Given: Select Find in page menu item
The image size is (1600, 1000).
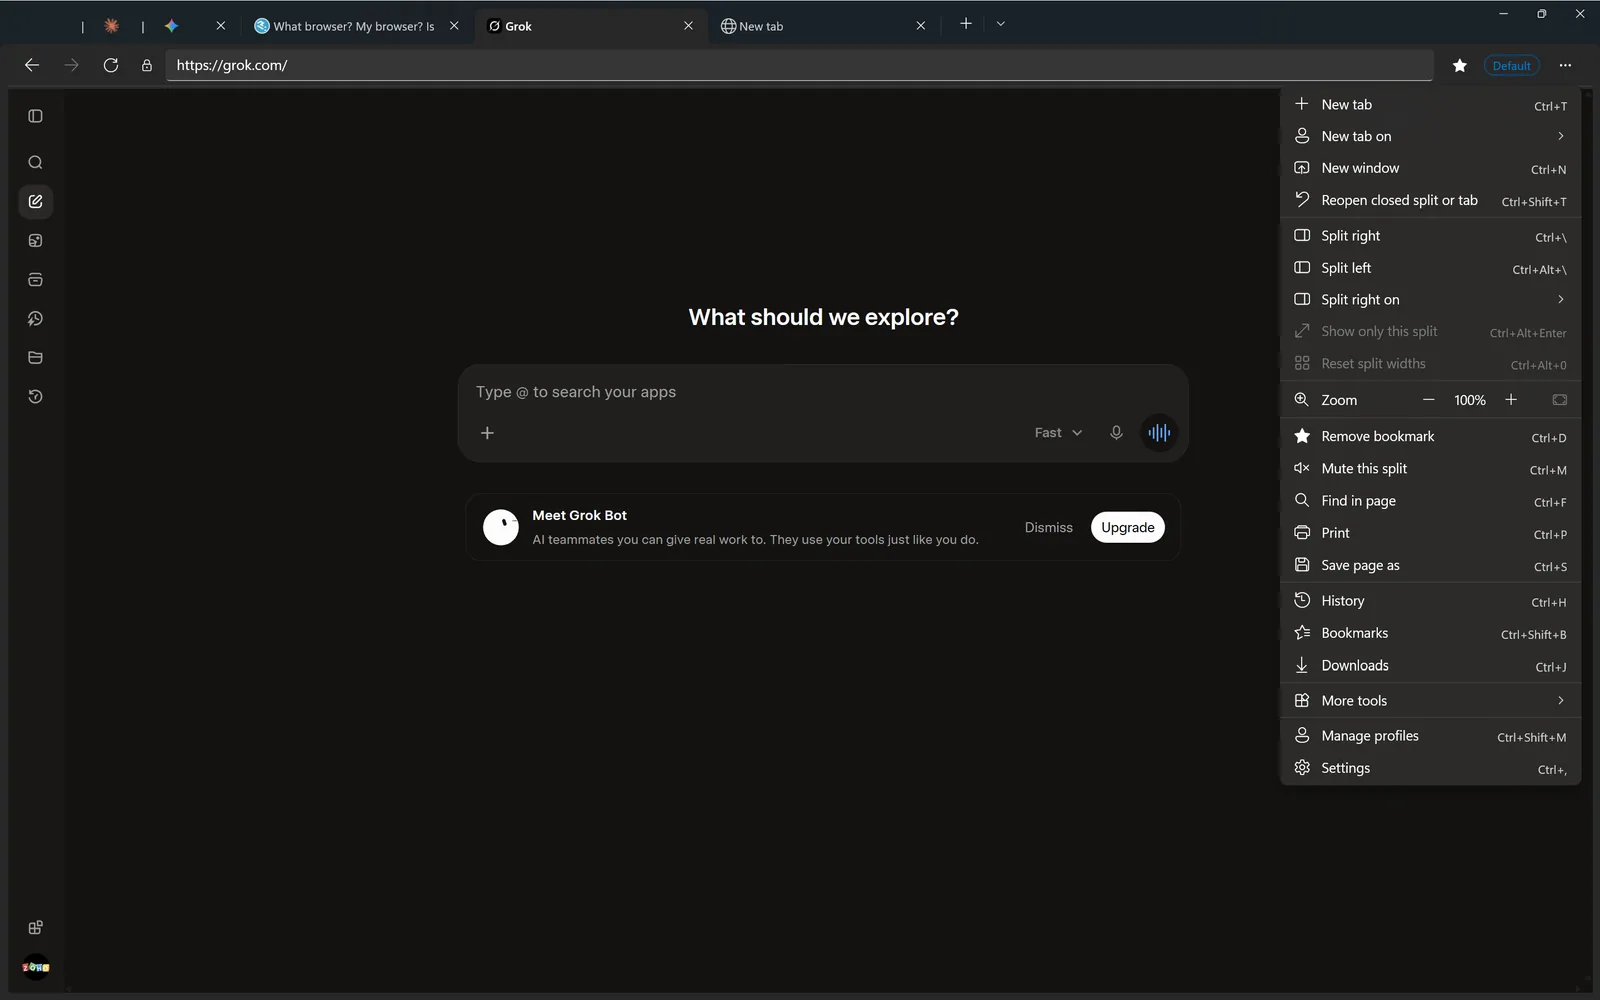Looking at the screenshot, I should (1430, 501).
